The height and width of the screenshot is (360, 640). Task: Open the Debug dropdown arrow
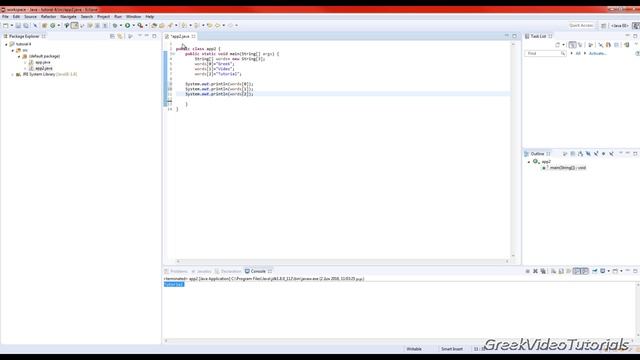tap(120, 25)
